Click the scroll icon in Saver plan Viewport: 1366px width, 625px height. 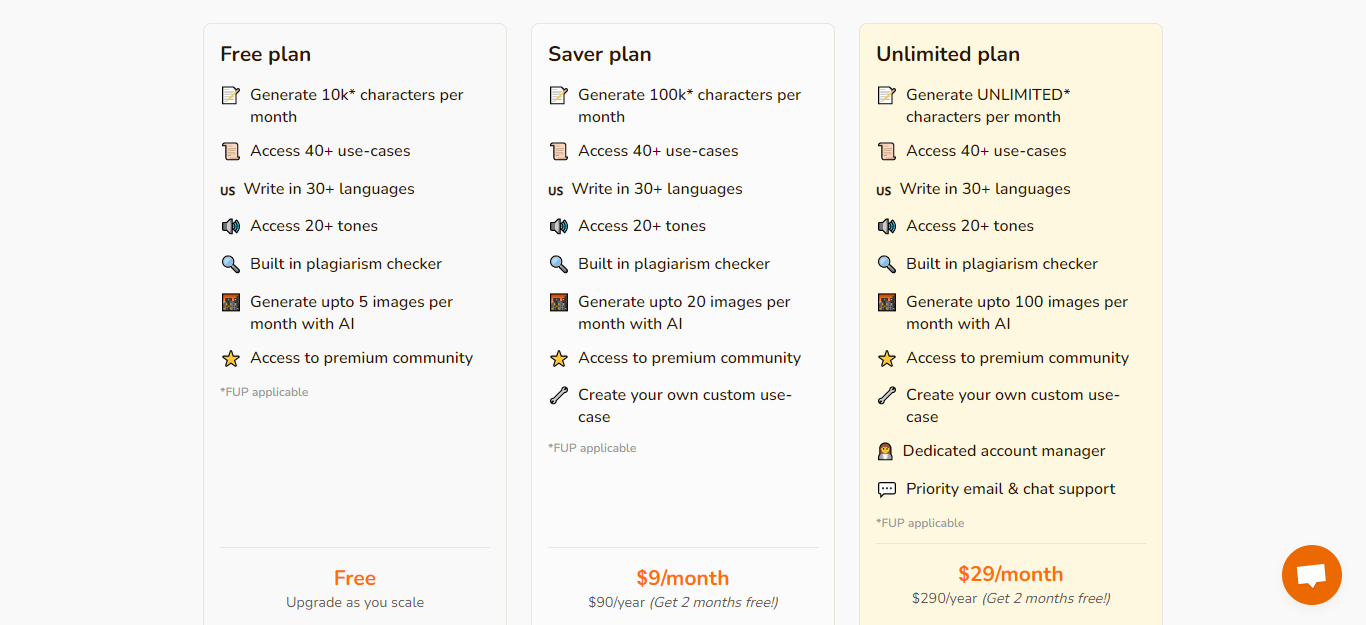coord(559,151)
